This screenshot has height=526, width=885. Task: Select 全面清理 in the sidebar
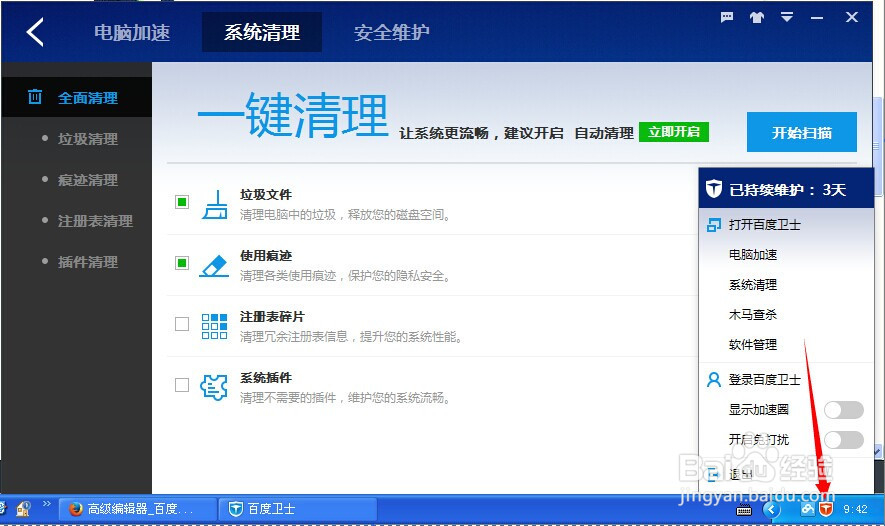pos(77,97)
